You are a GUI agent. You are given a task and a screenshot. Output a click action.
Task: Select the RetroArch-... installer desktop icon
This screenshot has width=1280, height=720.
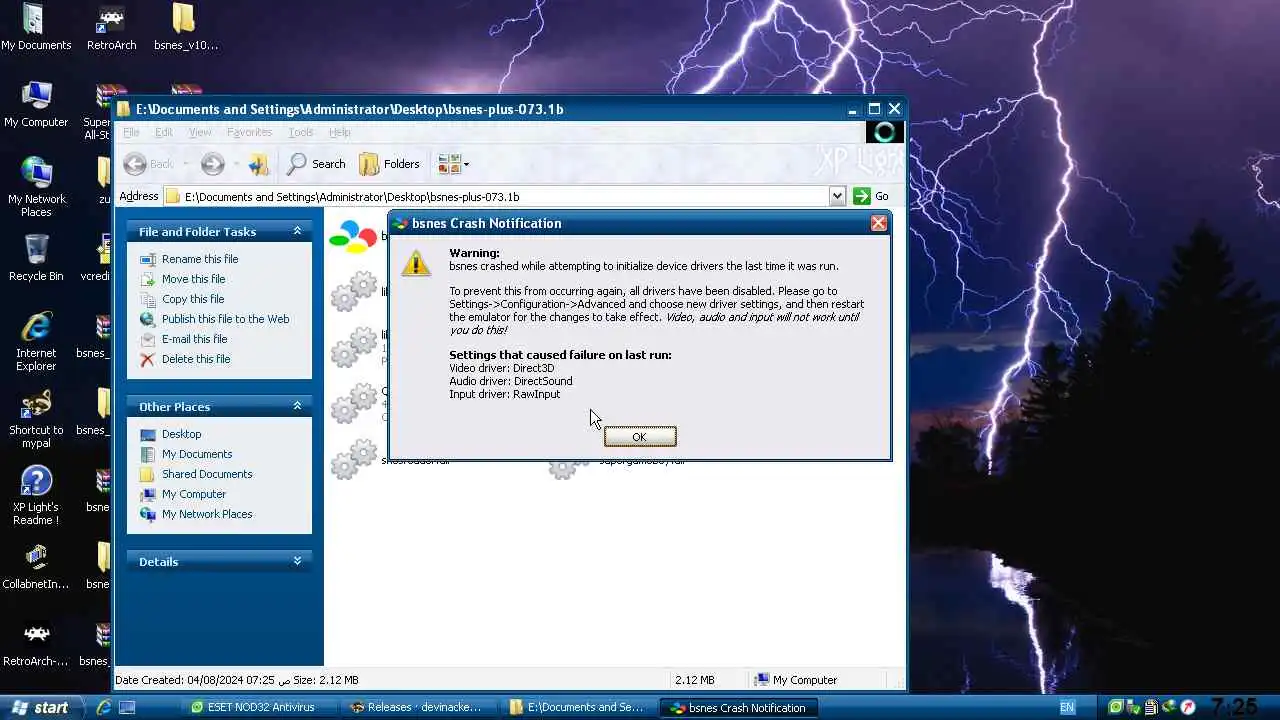click(36, 643)
